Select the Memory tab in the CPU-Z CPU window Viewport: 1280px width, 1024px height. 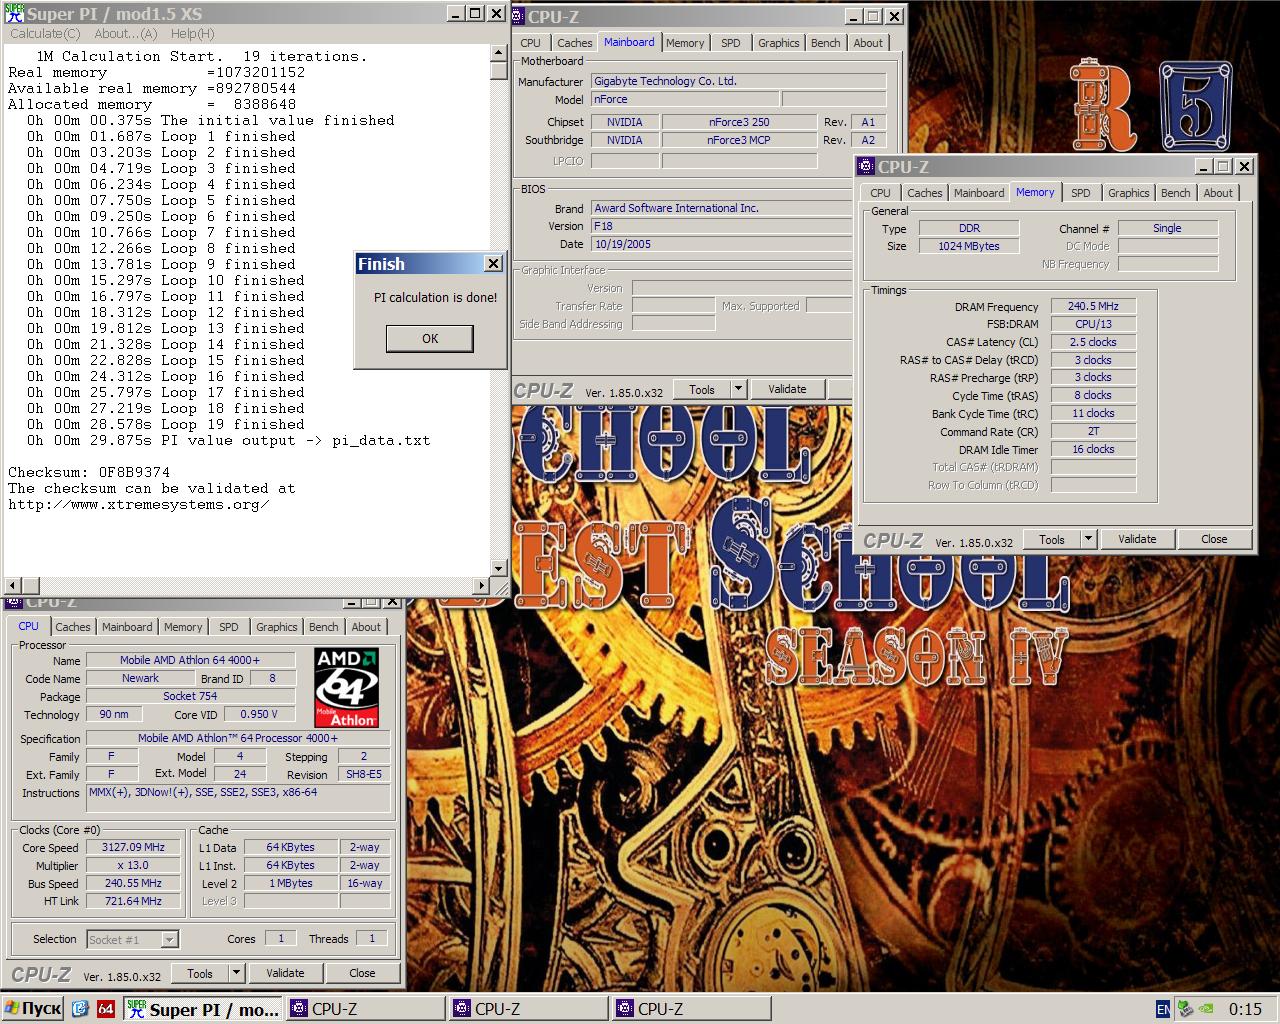pyautogui.click(x=183, y=627)
